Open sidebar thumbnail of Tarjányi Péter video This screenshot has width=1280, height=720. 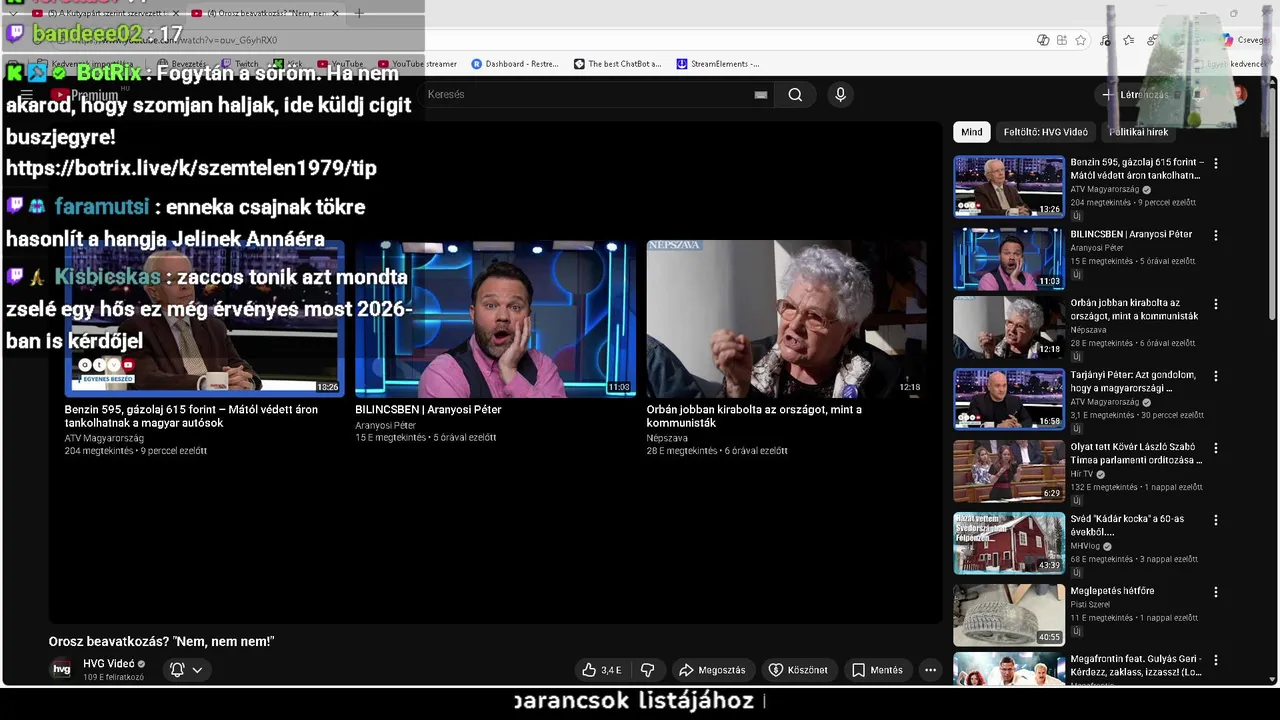click(1009, 399)
